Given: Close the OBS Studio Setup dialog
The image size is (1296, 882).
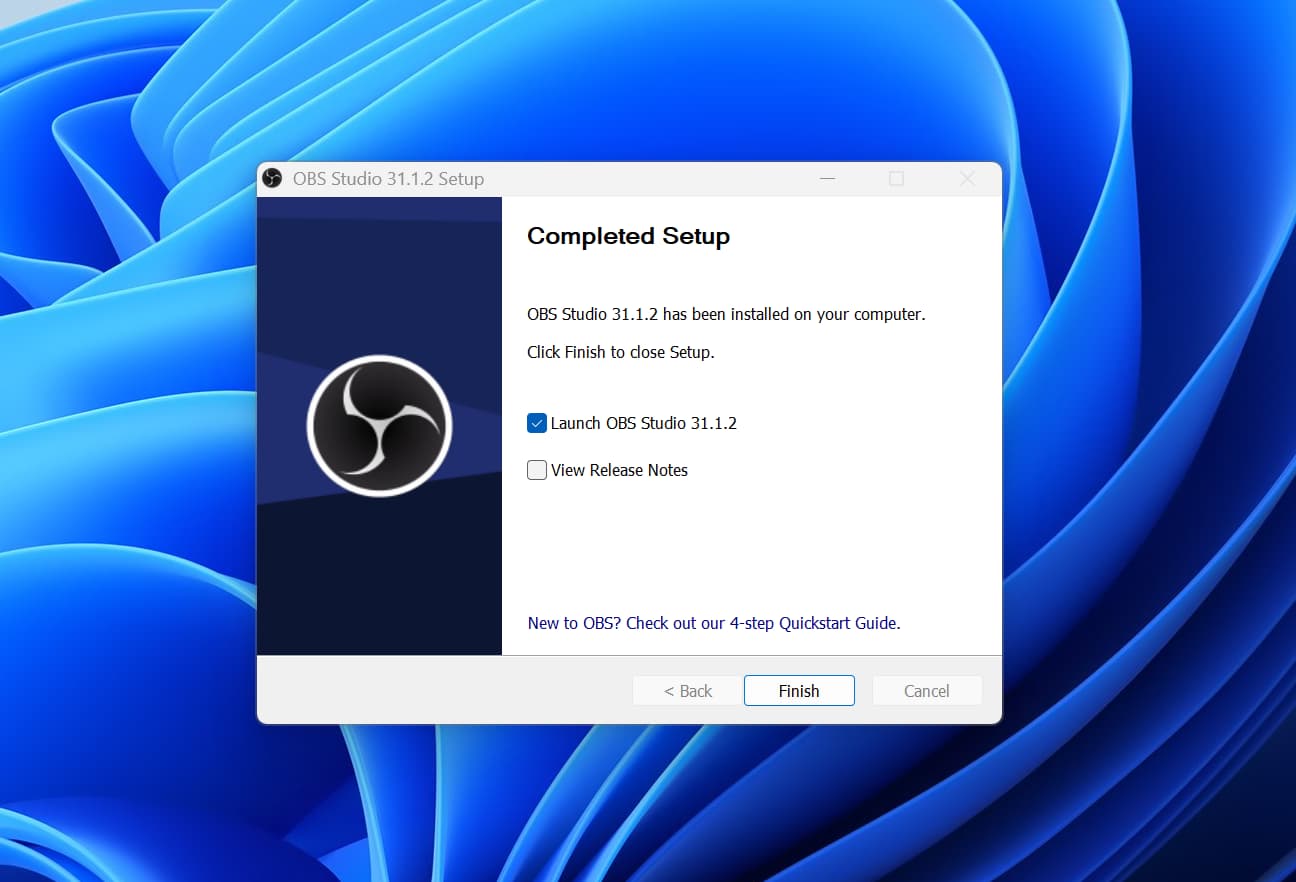Looking at the screenshot, I should coord(967,179).
